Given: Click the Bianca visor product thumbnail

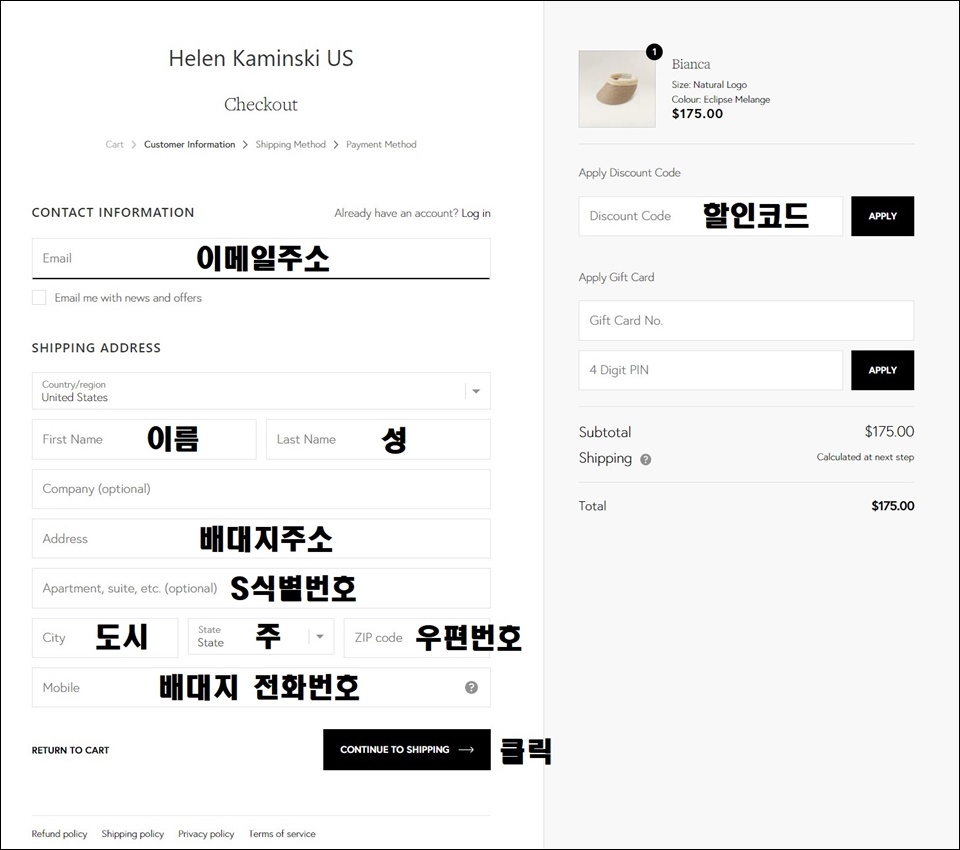Looking at the screenshot, I should click(x=617, y=89).
